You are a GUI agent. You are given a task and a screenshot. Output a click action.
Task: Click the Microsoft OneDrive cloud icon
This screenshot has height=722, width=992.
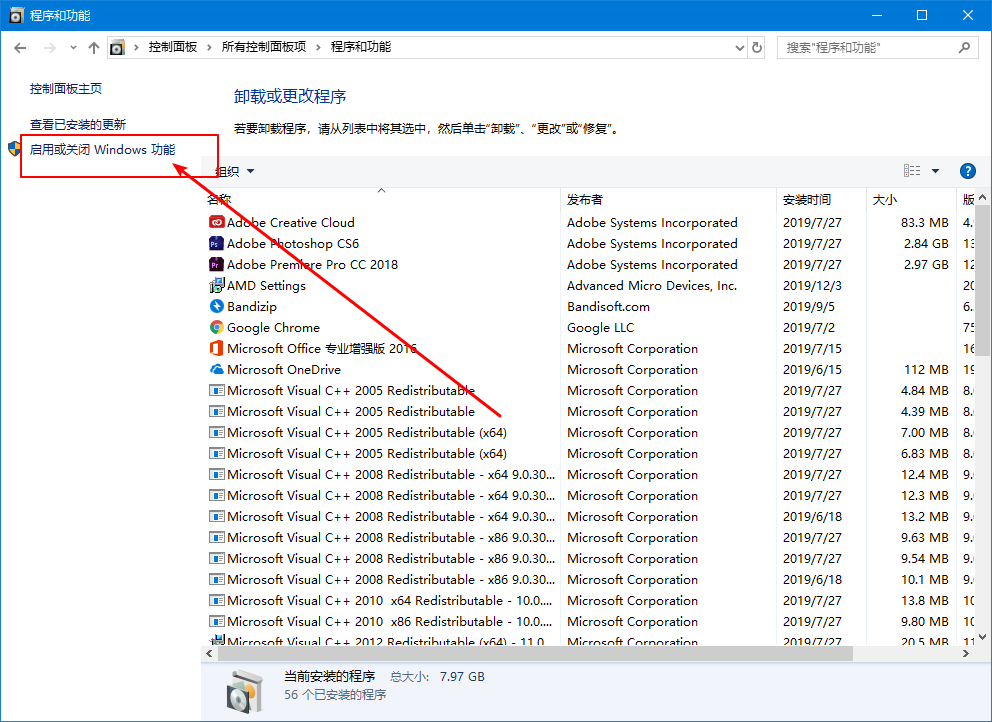216,369
